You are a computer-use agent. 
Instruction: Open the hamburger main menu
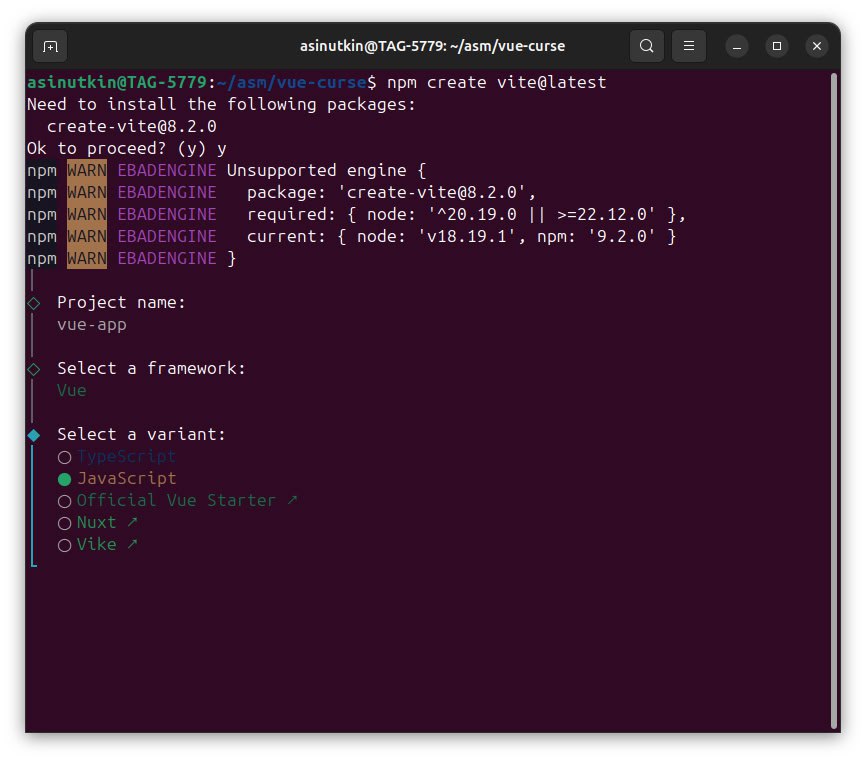[x=688, y=46]
